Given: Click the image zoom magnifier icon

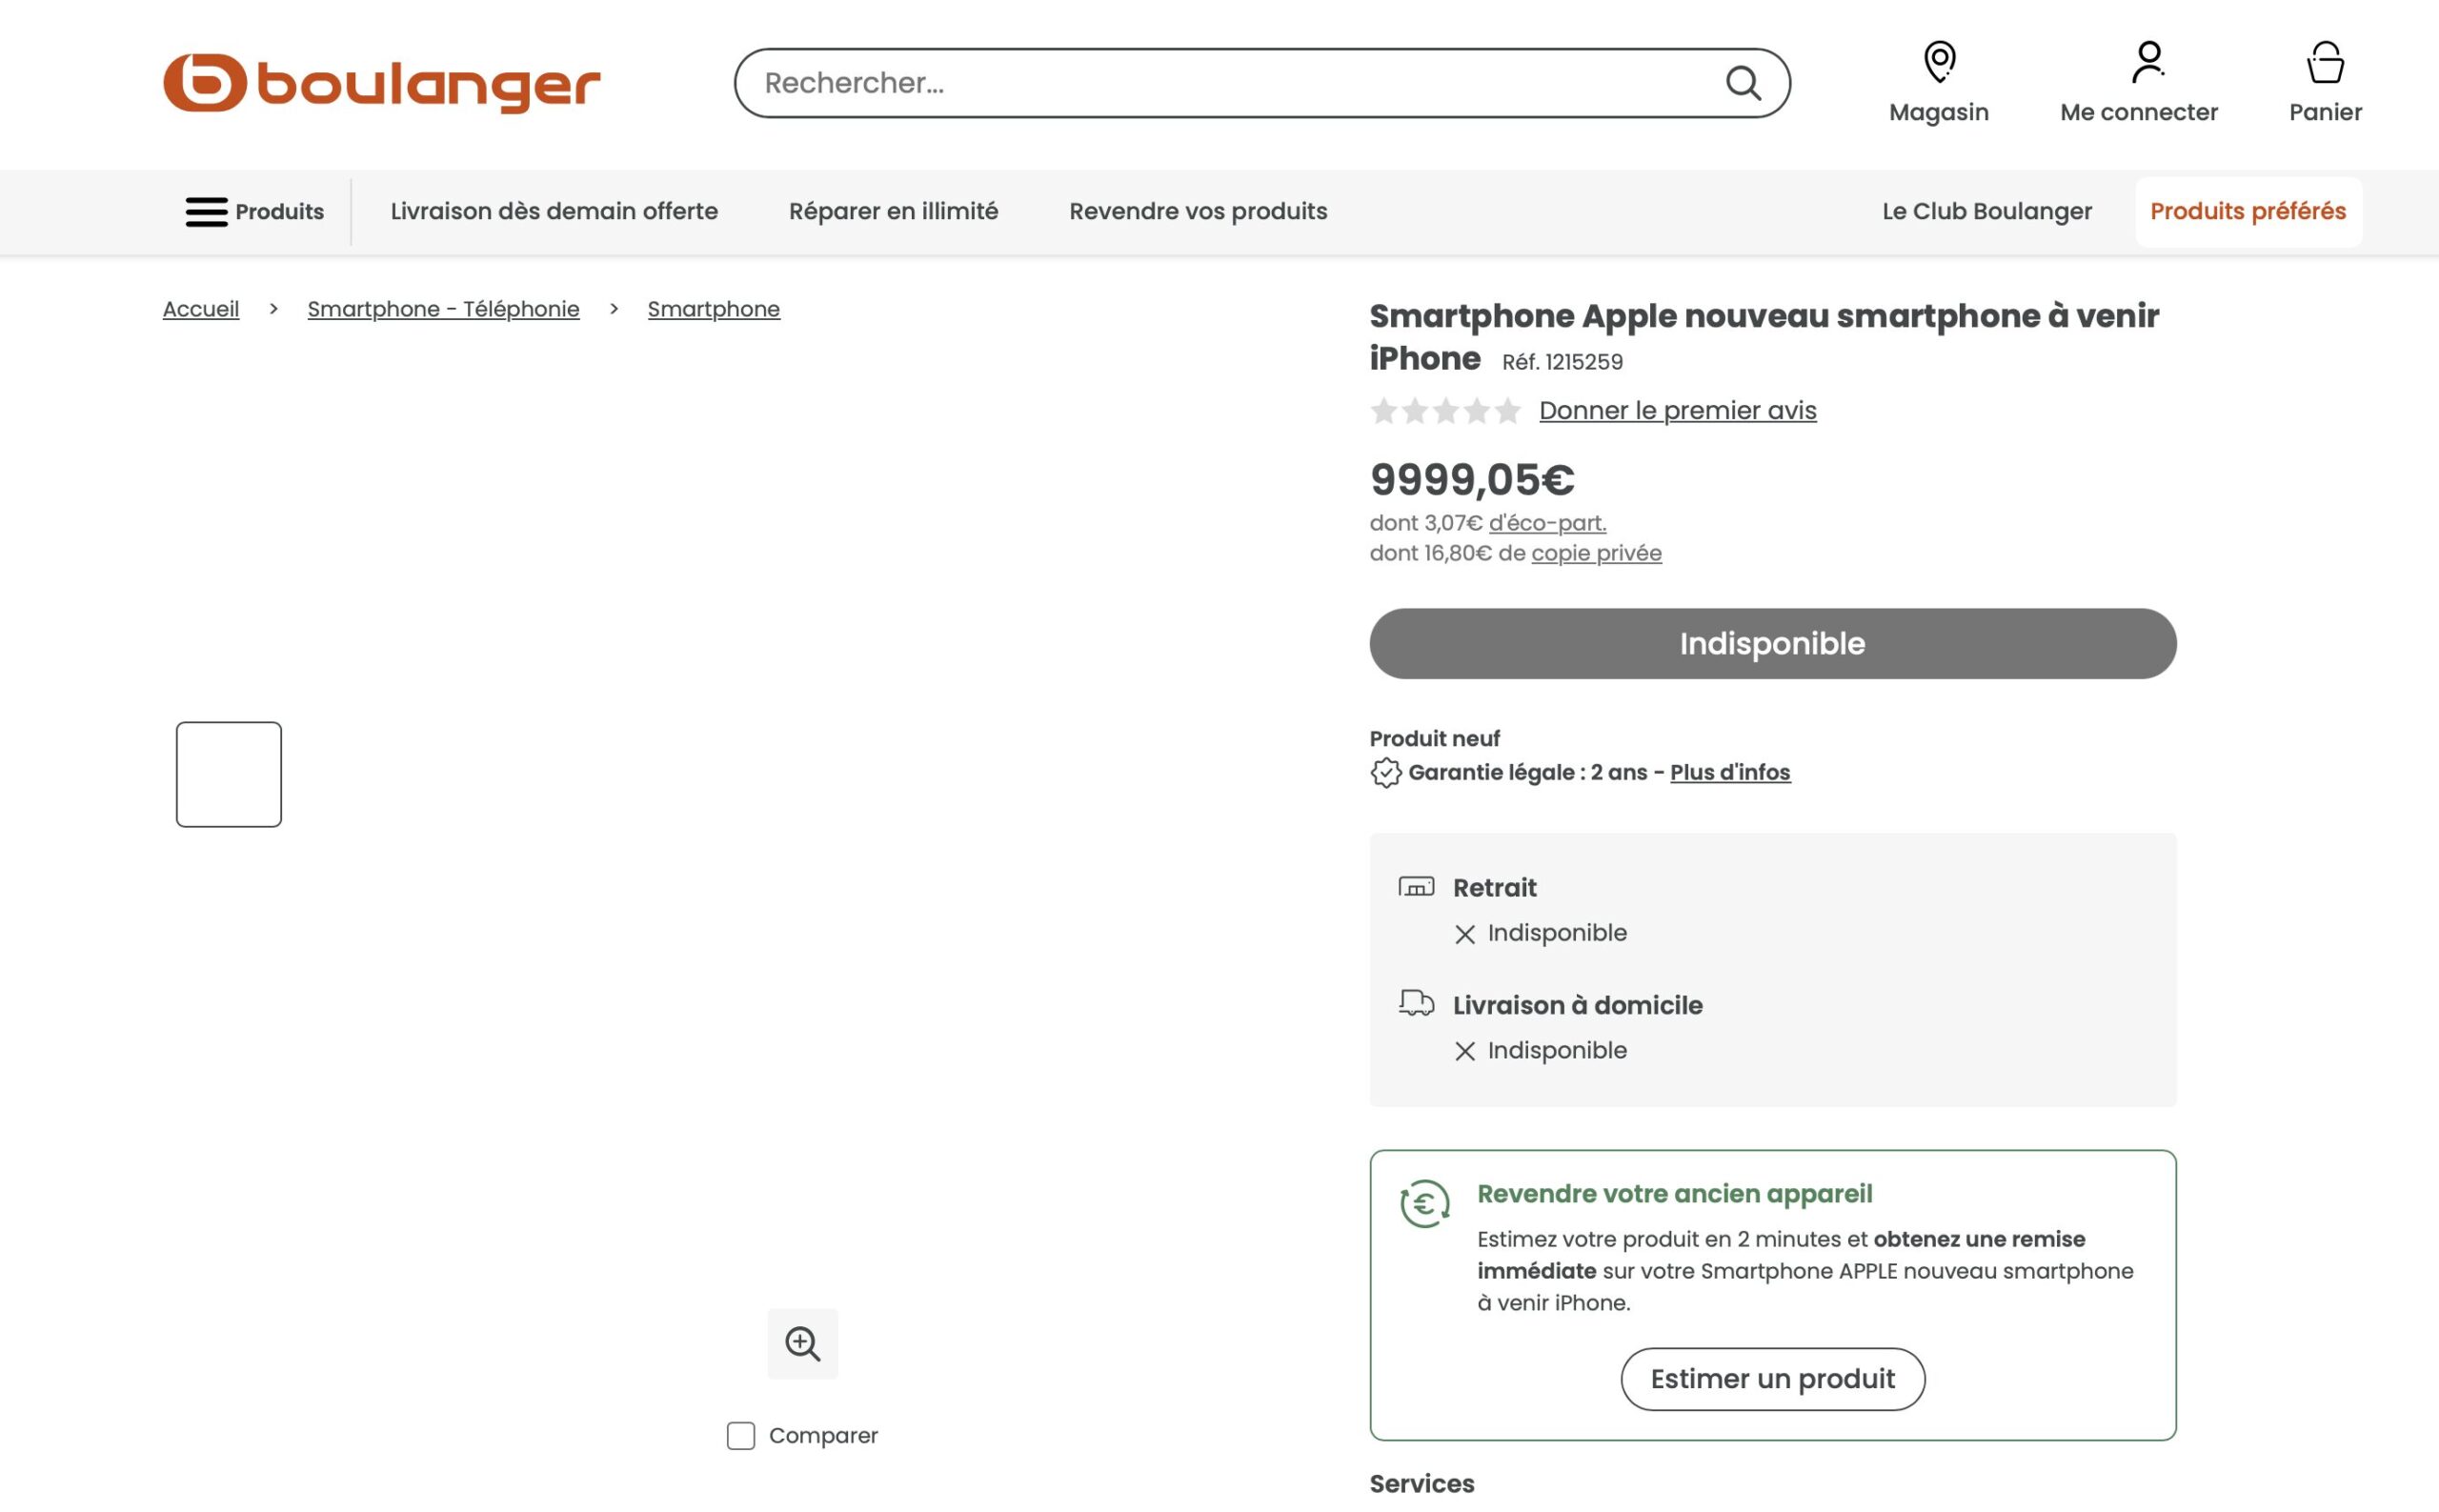Looking at the screenshot, I should [803, 1343].
